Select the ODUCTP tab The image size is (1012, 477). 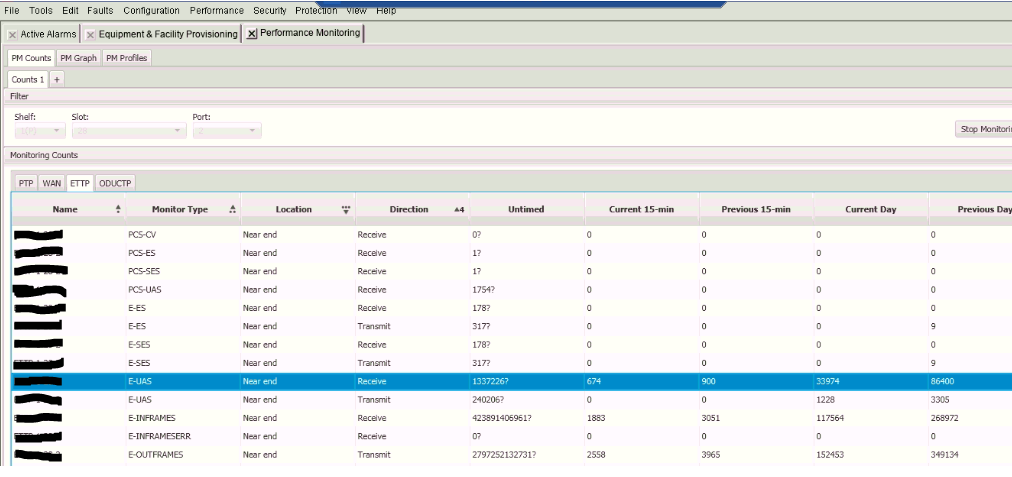(x=116, y=183)
